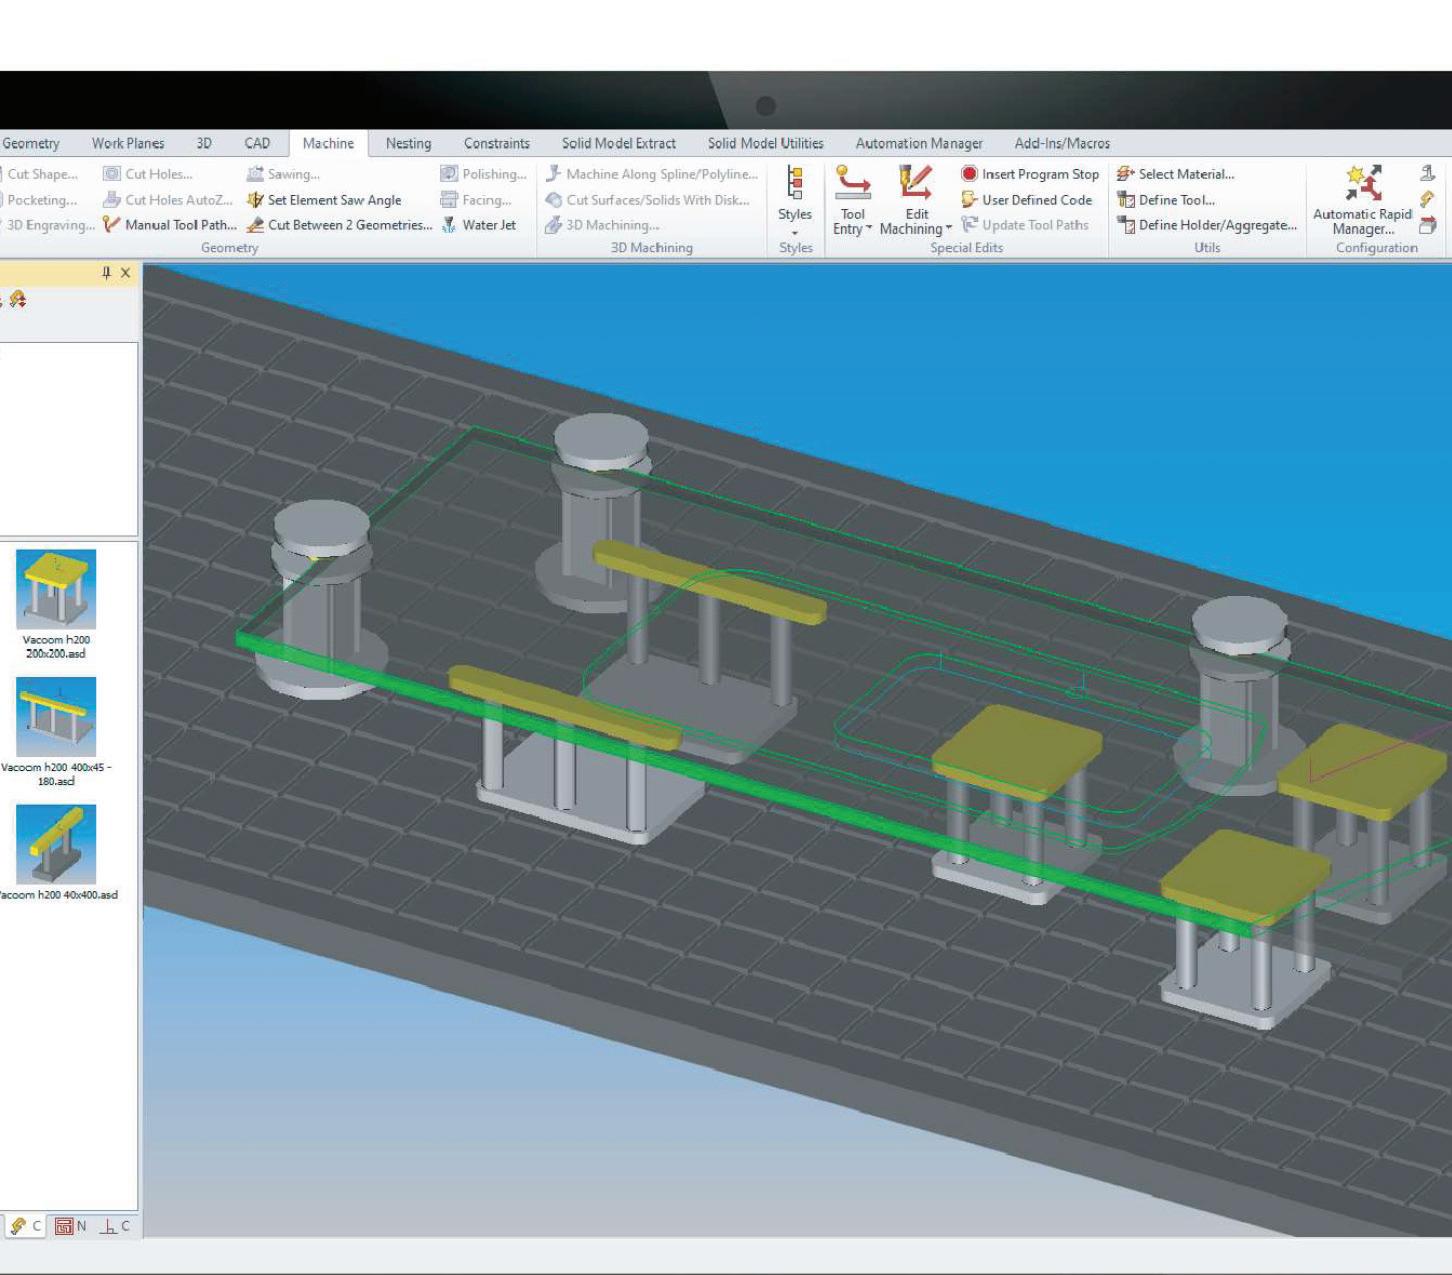Open the Solid Model Utilities tab
1452x1275 pixels.
coord(766,144)
